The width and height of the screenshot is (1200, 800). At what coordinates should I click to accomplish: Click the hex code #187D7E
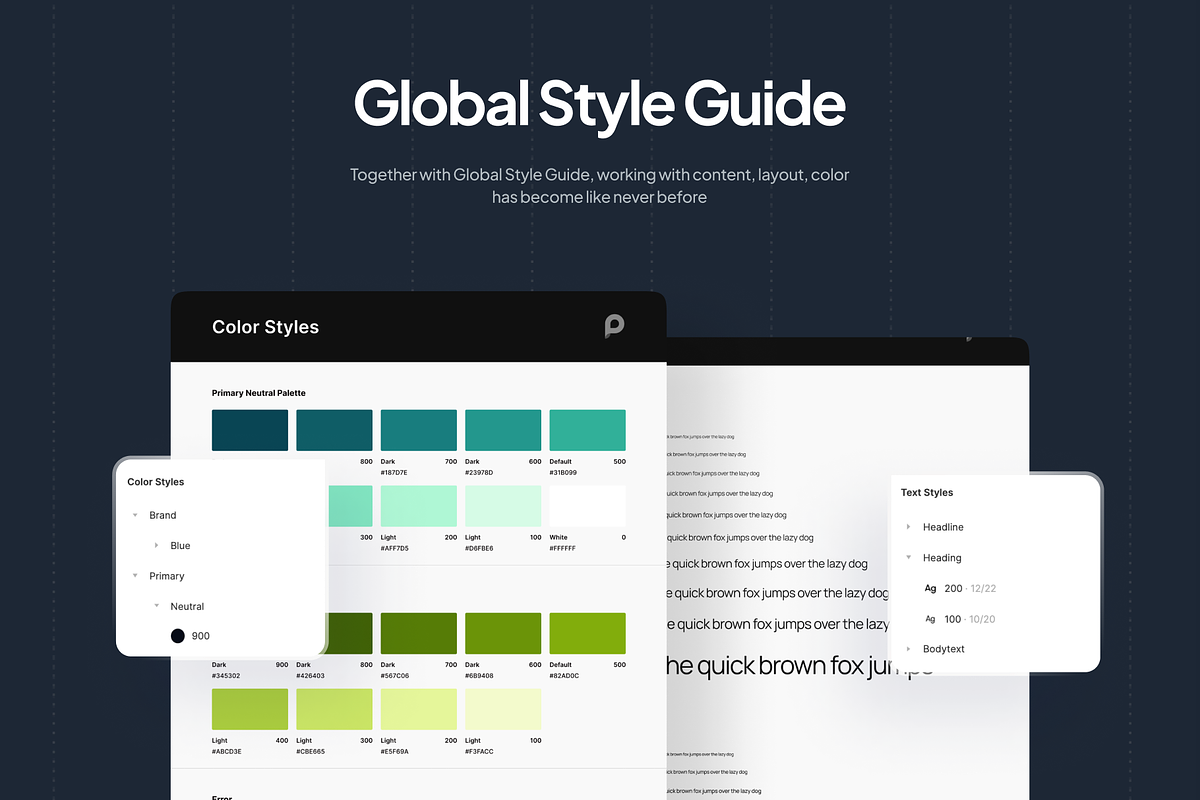pos(394,472)
